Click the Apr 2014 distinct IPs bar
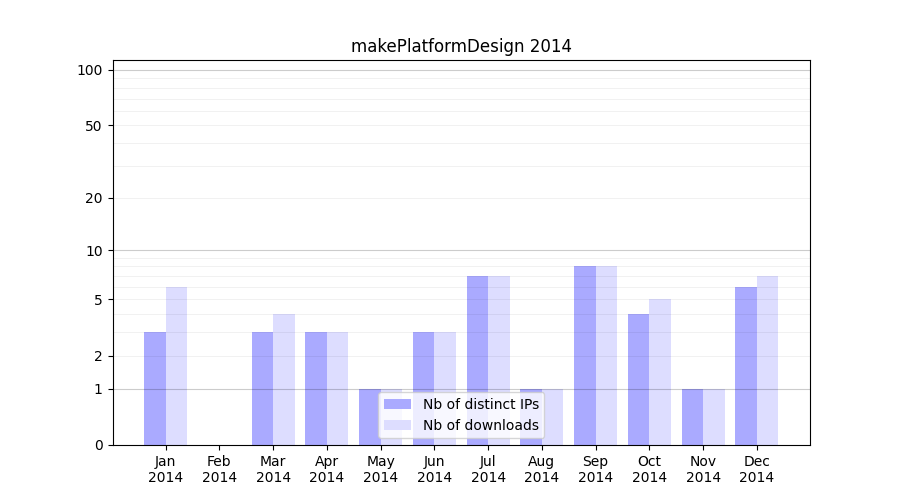The image size is (900, 500). click(x=316, y=388)
